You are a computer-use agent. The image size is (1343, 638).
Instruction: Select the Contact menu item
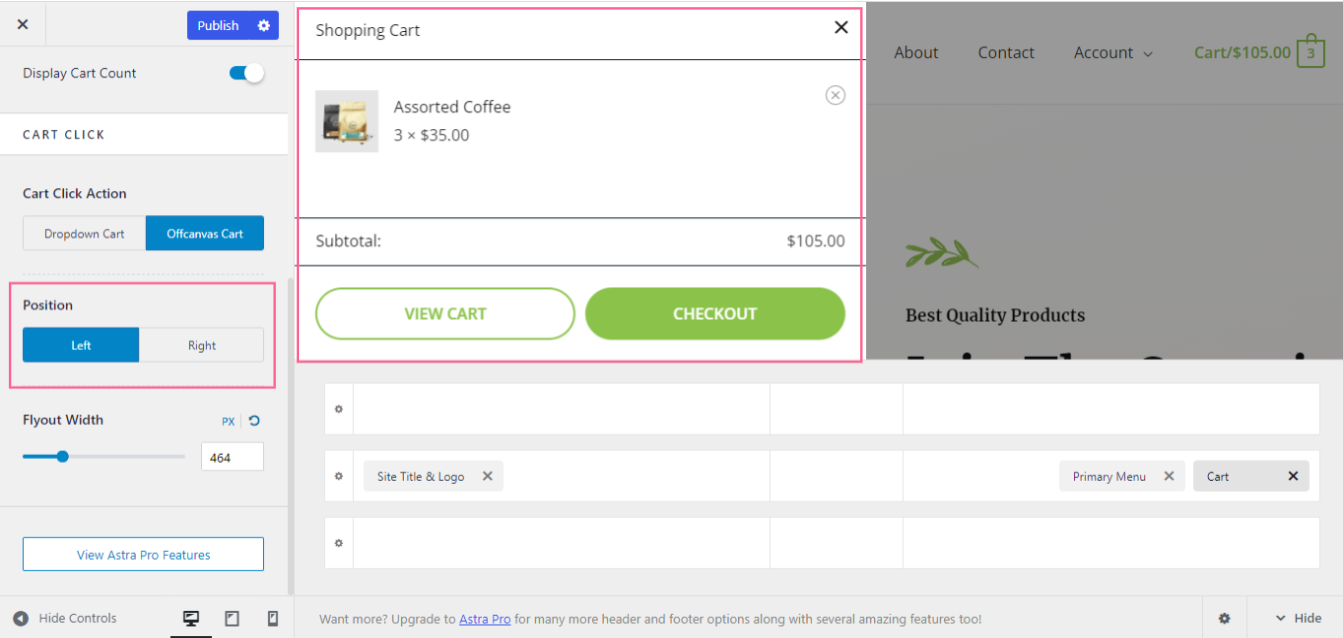point(1006,52)
